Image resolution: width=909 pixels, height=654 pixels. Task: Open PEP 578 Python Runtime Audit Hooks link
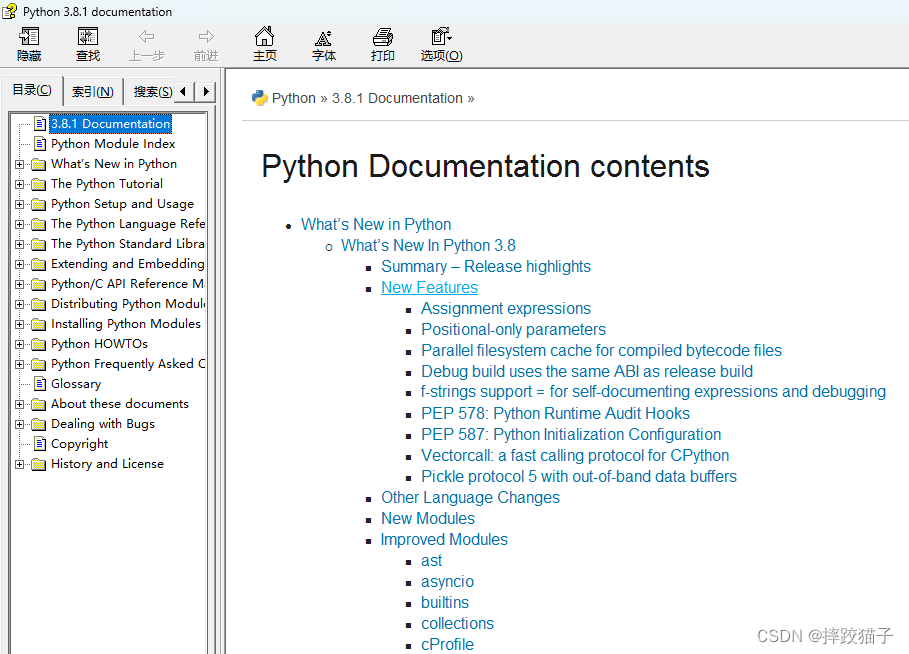pyautogui.click(x=555, y=413)
